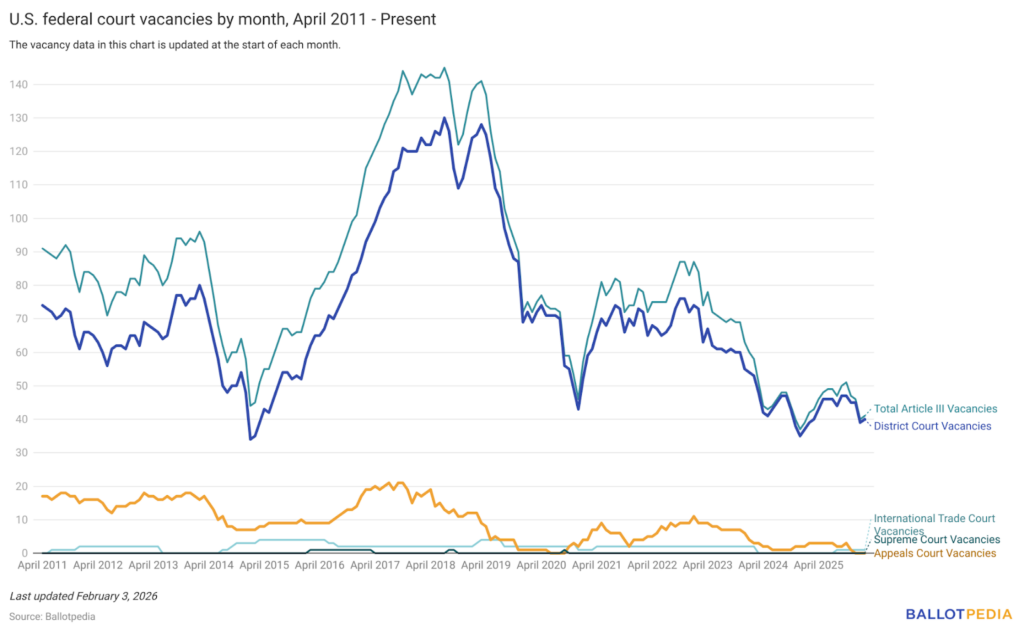Click the Last updated February 3, 2026 note
The image size is (1024, 632).
83,596
